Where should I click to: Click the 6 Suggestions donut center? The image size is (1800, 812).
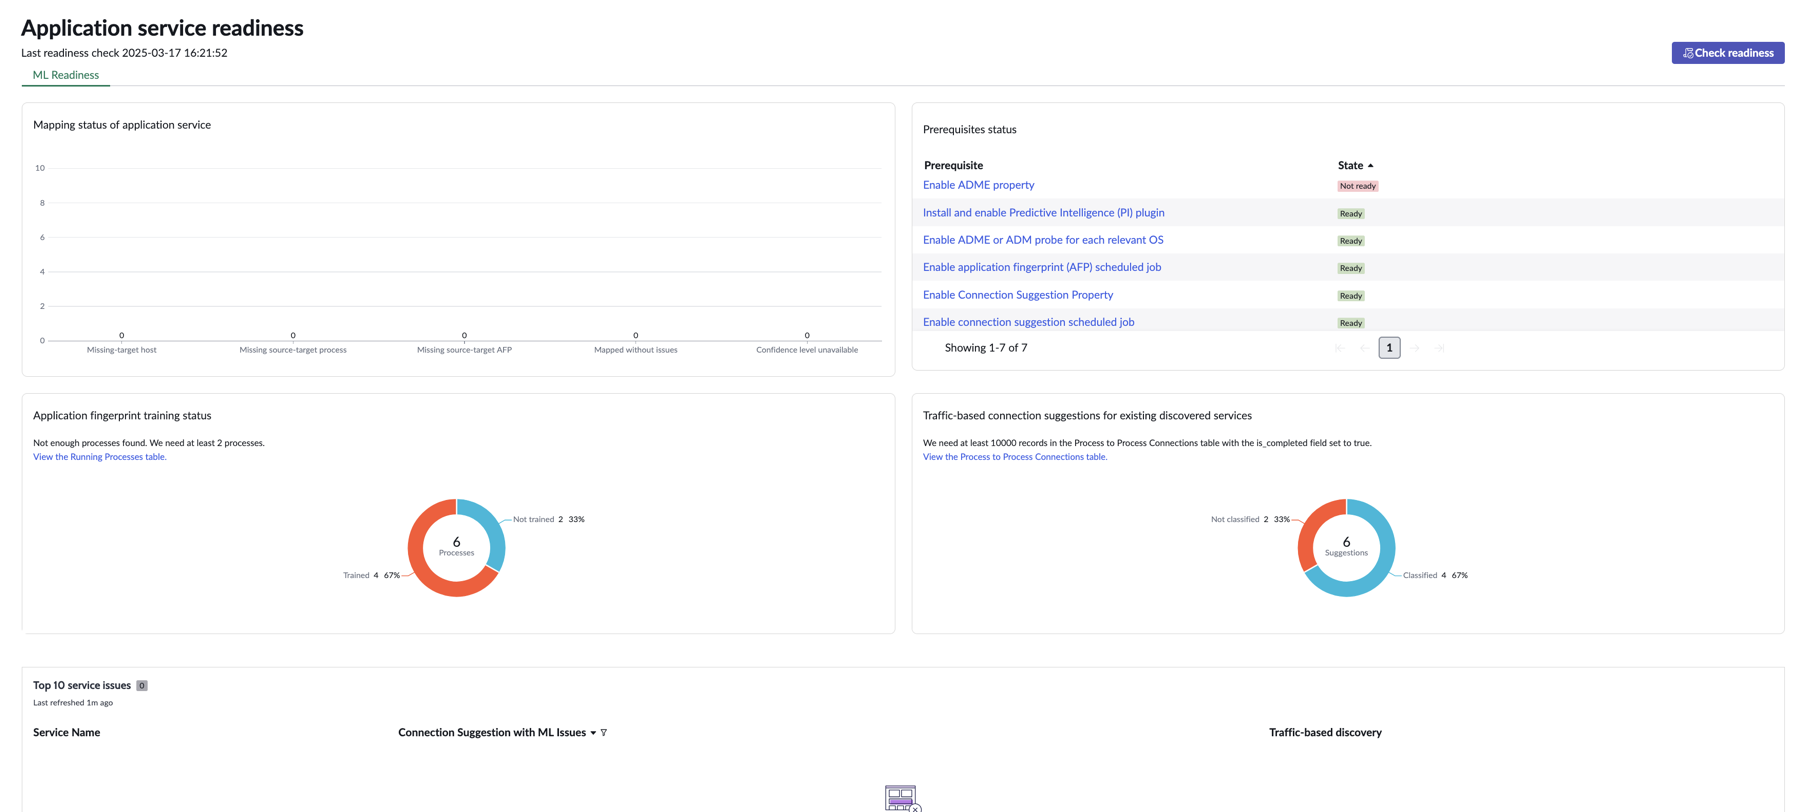point(1346,547)
